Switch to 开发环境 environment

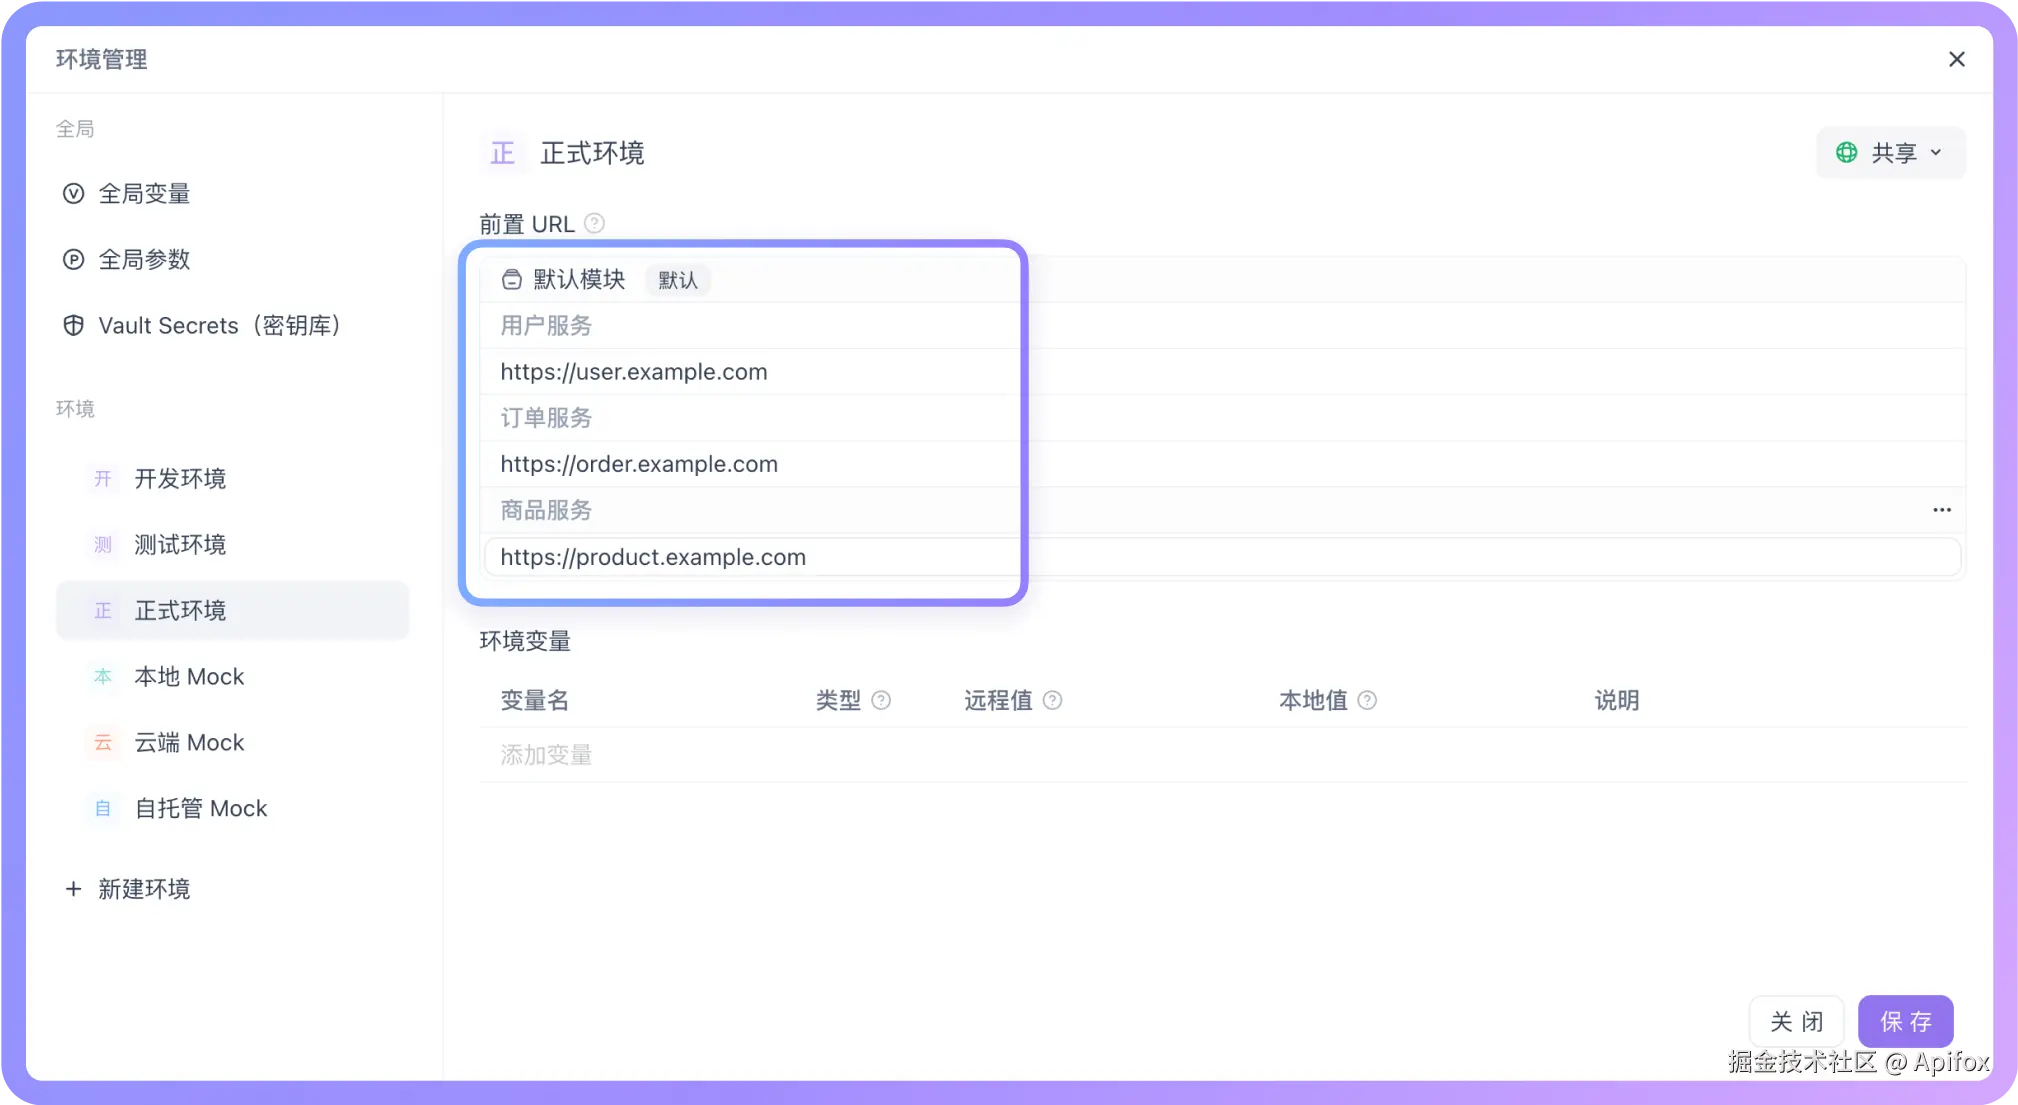click(x=180, y=479)
